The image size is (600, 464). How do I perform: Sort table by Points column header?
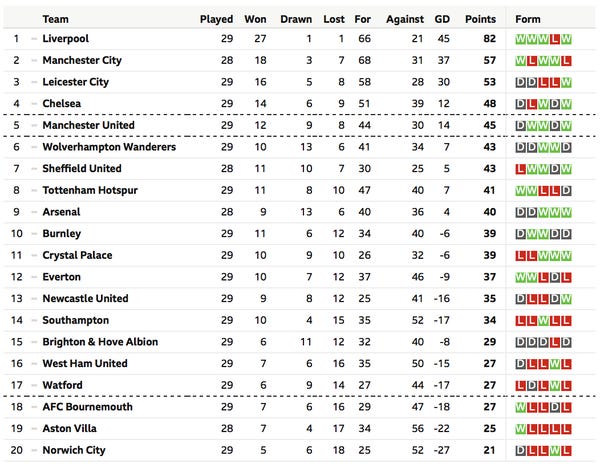coord(480,19)
